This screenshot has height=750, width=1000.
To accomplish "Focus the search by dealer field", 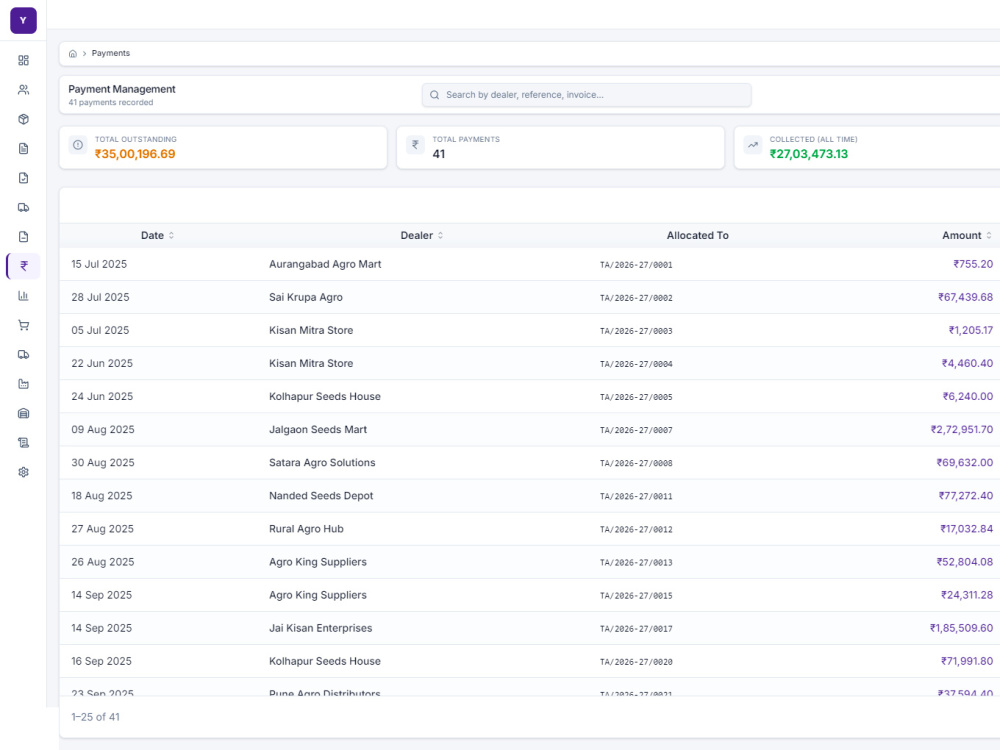I will coord(586,95).
